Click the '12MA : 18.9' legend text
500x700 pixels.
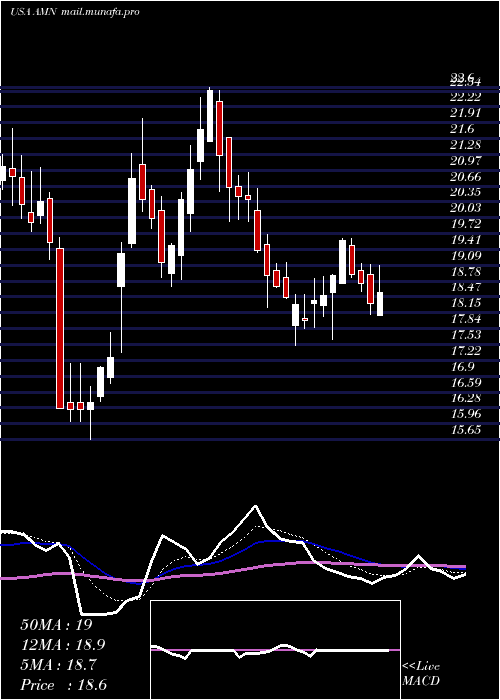coord(65,645)
